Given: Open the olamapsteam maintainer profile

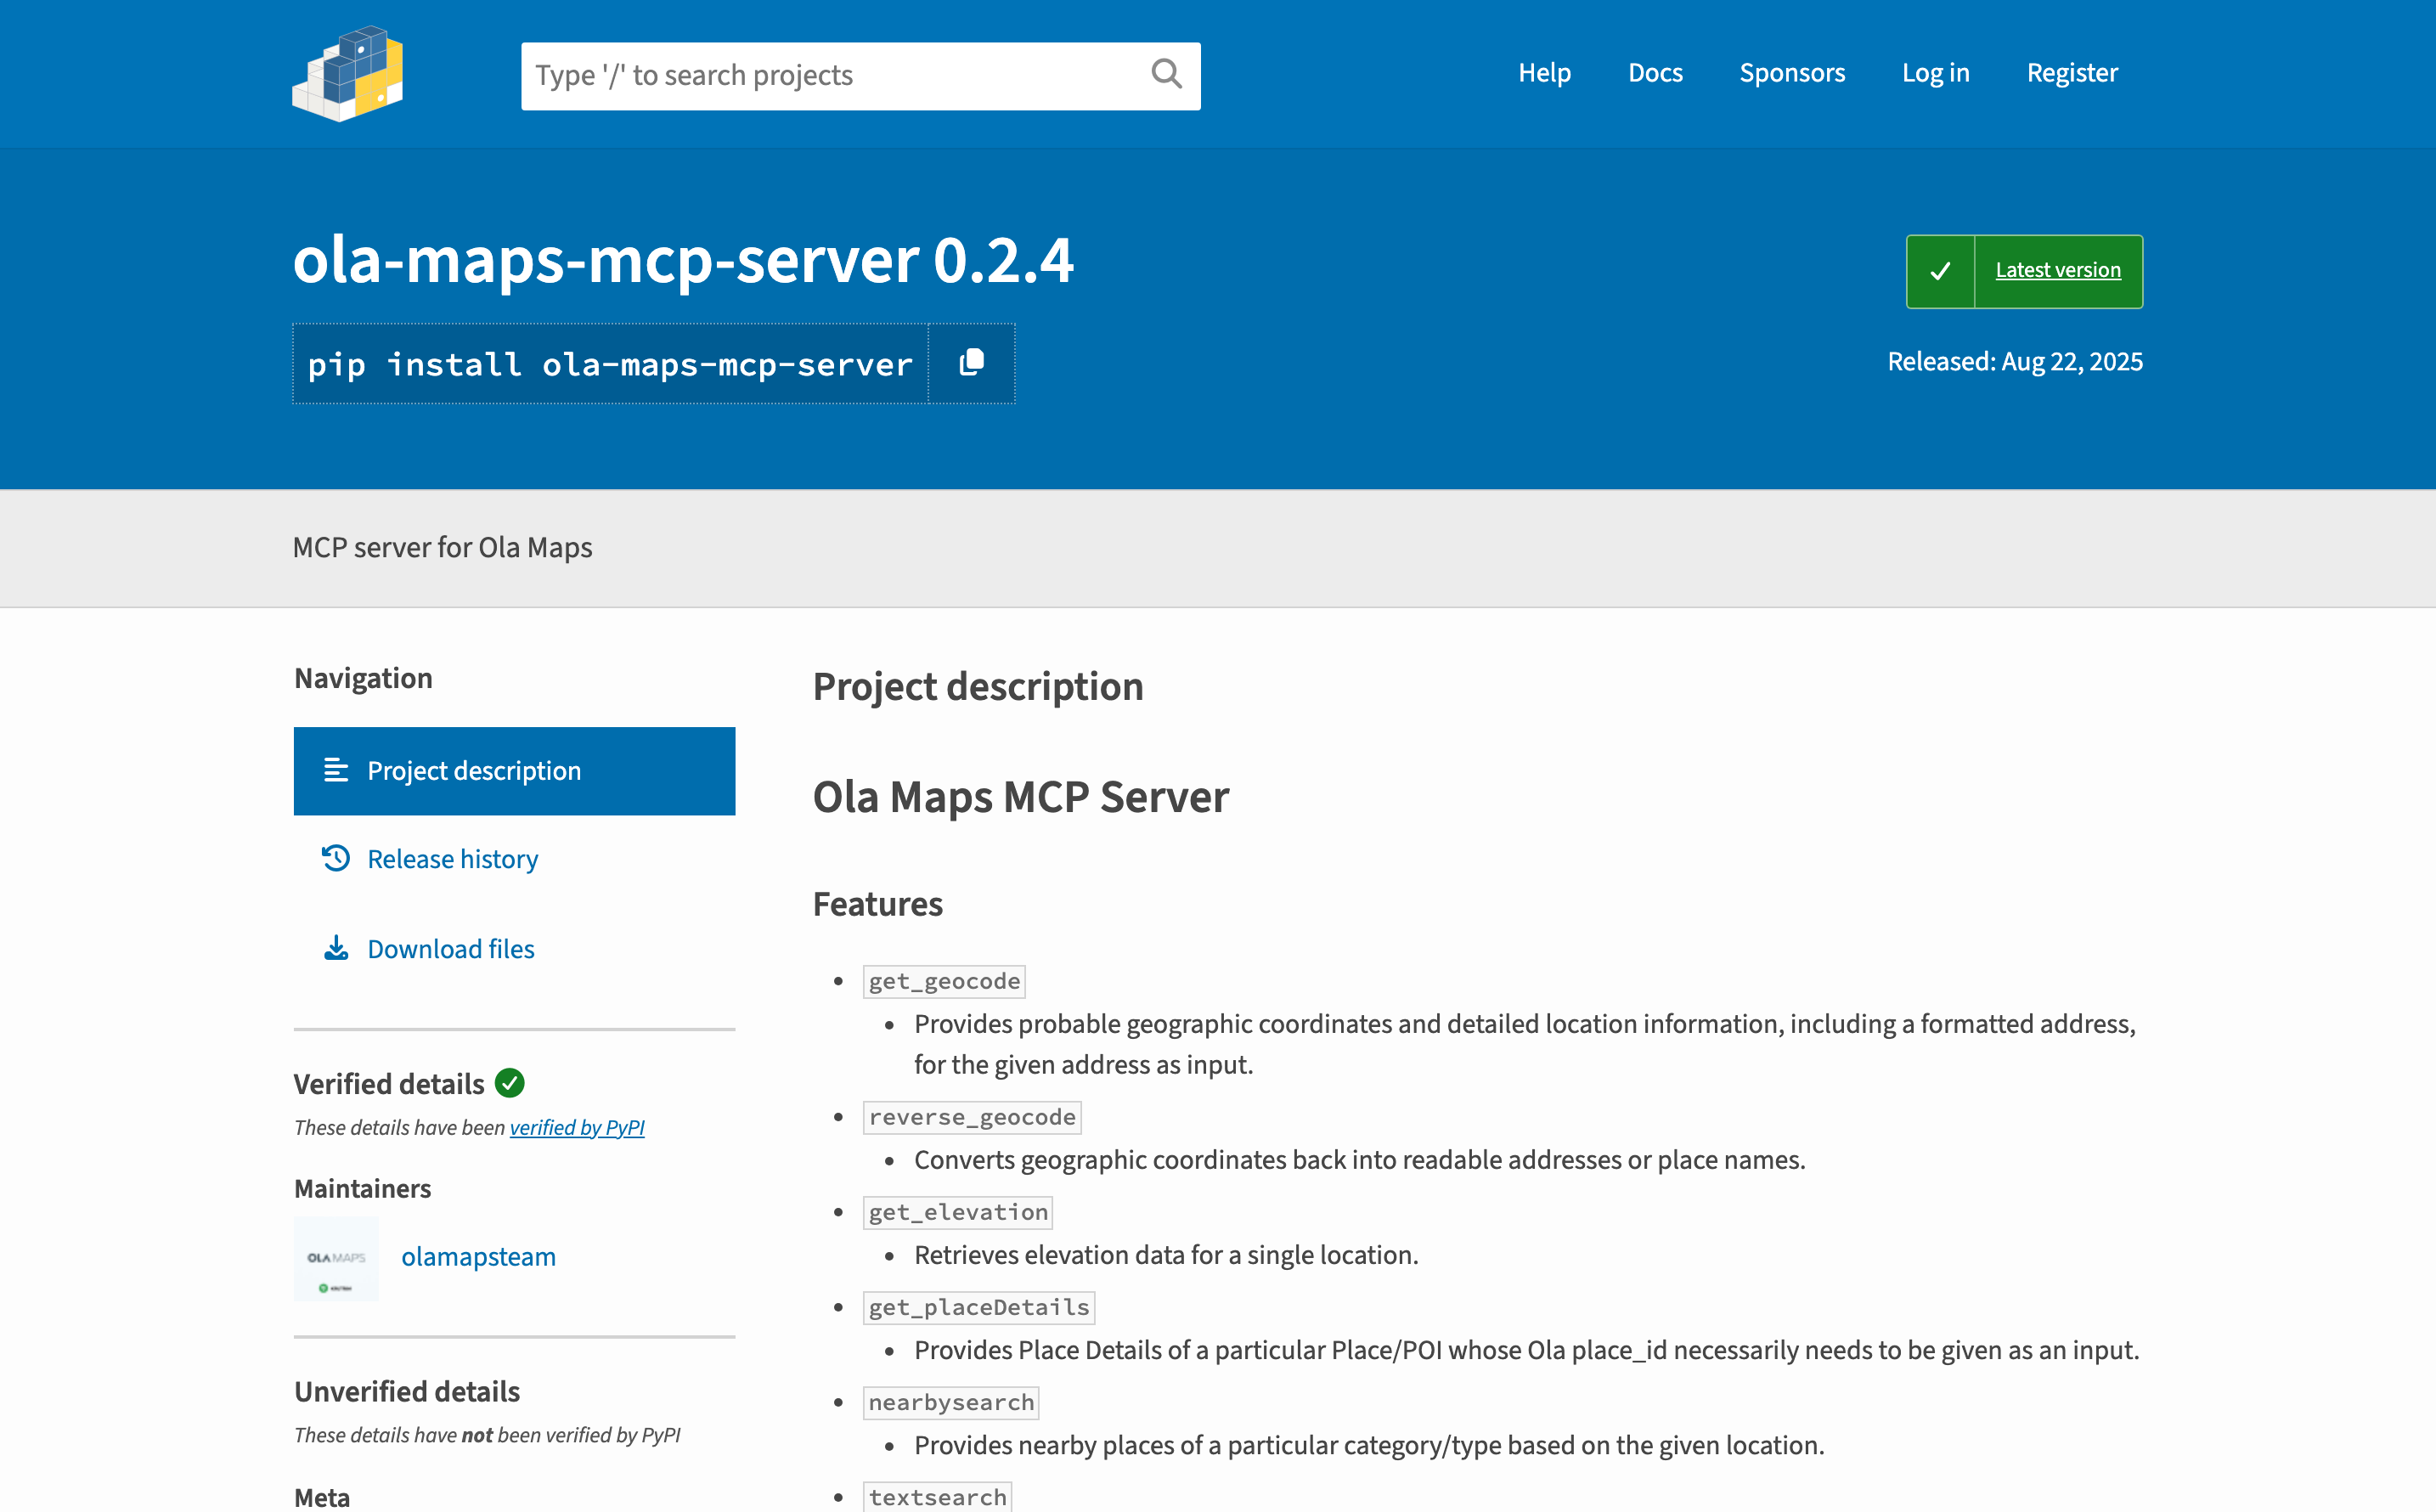Looking at the screenshot, I should point(478,1257).
